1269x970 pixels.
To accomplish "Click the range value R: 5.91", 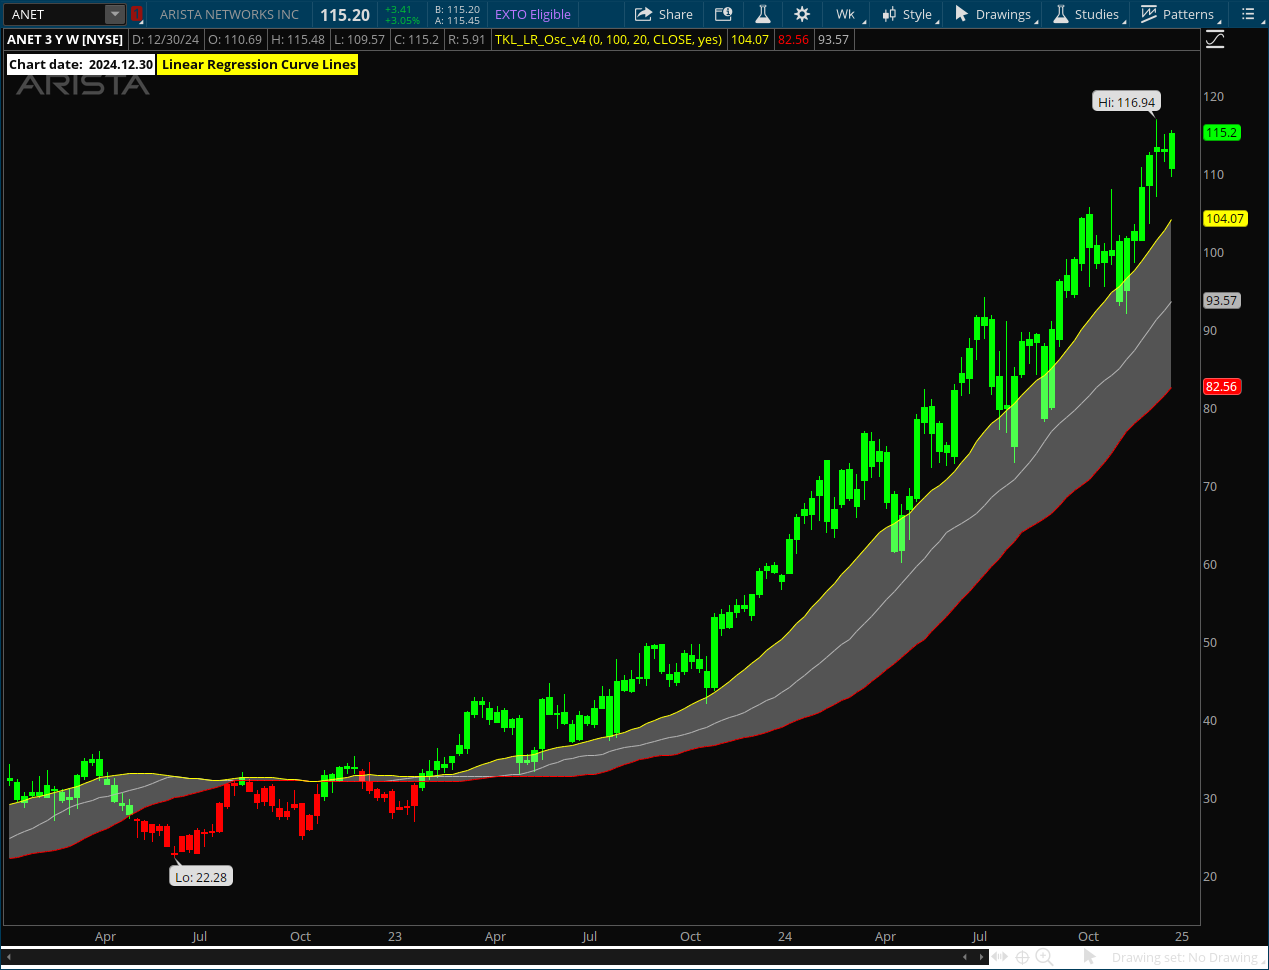I will coord(467,40).
